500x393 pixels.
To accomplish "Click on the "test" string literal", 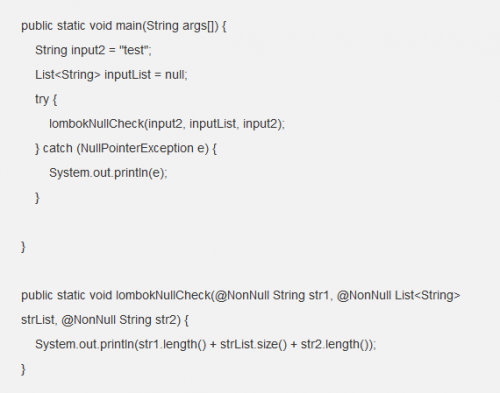I will 133,50.
